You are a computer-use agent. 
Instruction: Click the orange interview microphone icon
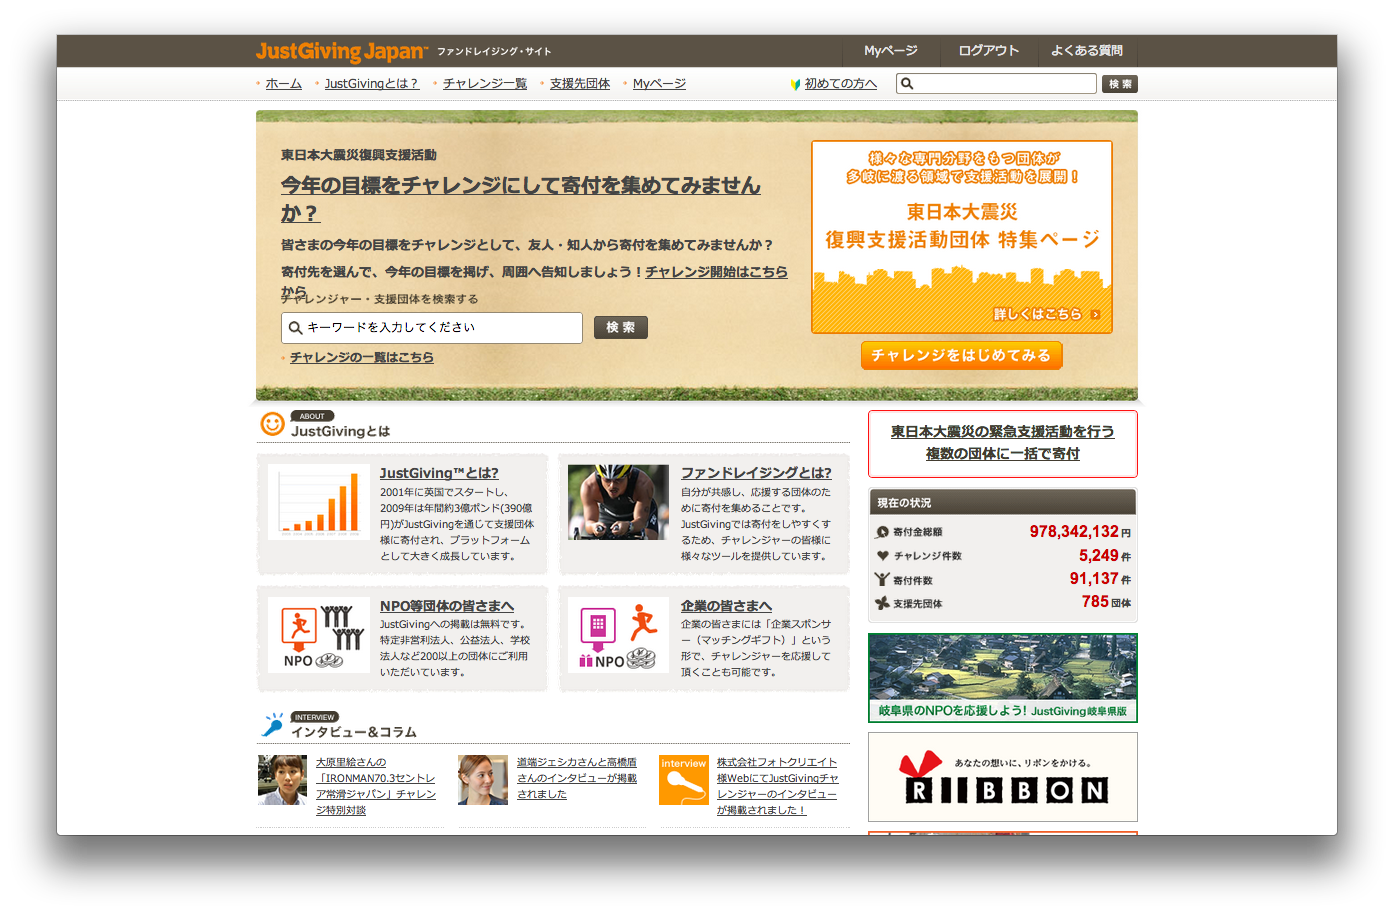coord(684,777)
